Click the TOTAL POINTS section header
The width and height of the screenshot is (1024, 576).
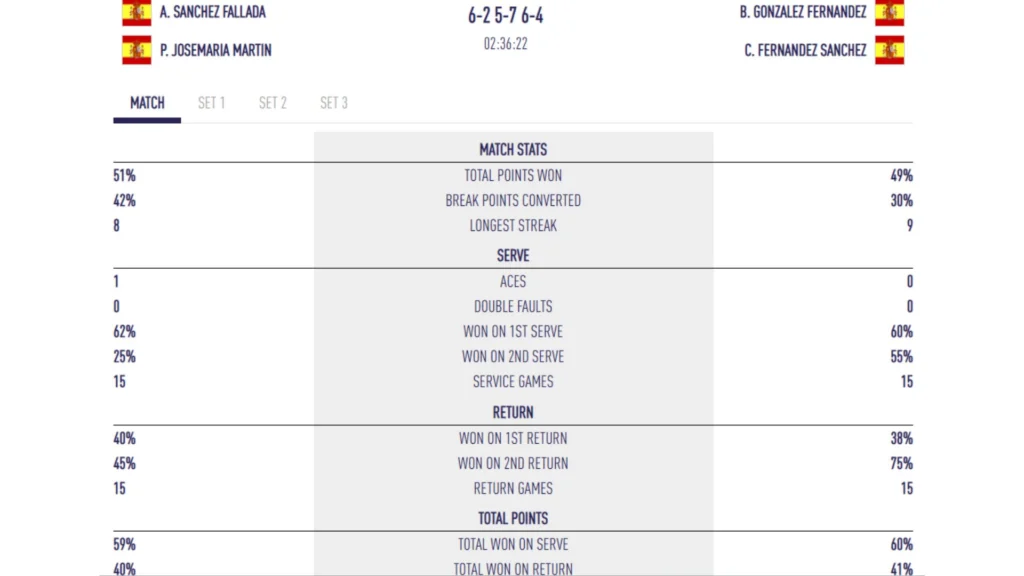coord(513,518)
